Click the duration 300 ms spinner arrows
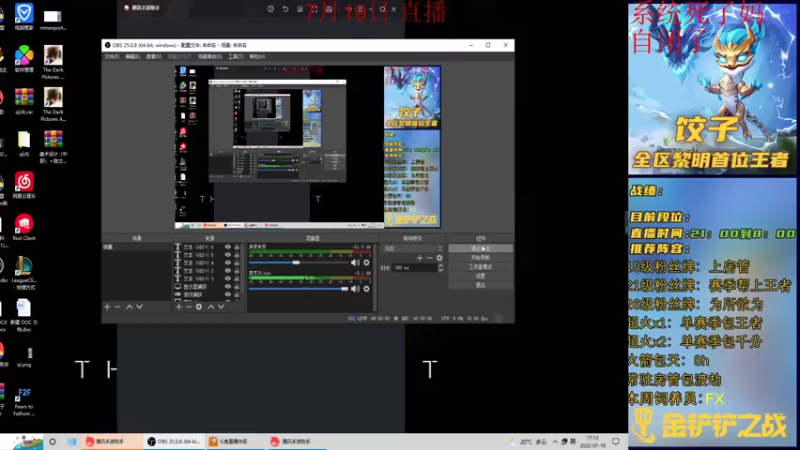 (x=440, y=267)
